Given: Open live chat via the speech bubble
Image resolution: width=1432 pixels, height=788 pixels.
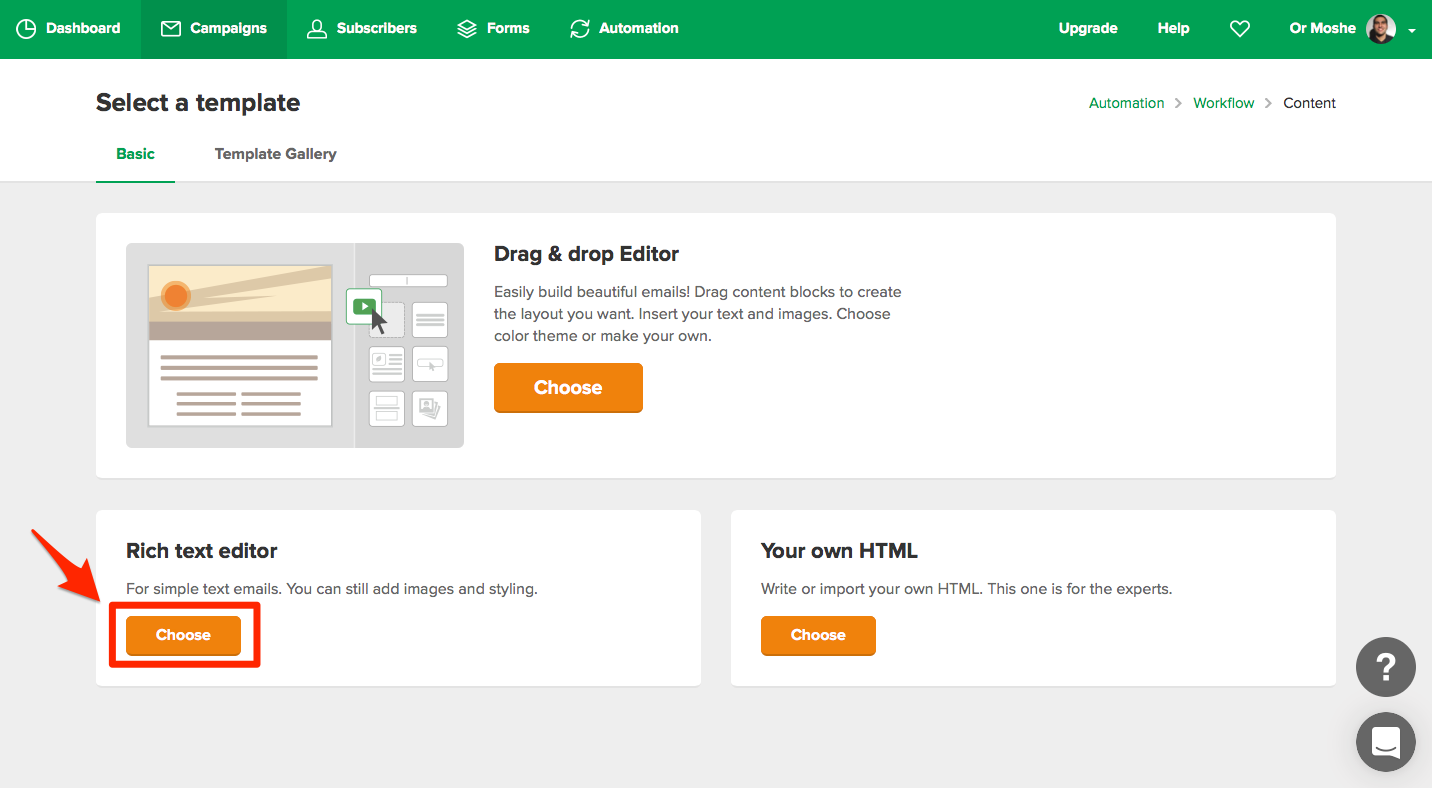Looking at the screenshot, I should point(1385,741).
